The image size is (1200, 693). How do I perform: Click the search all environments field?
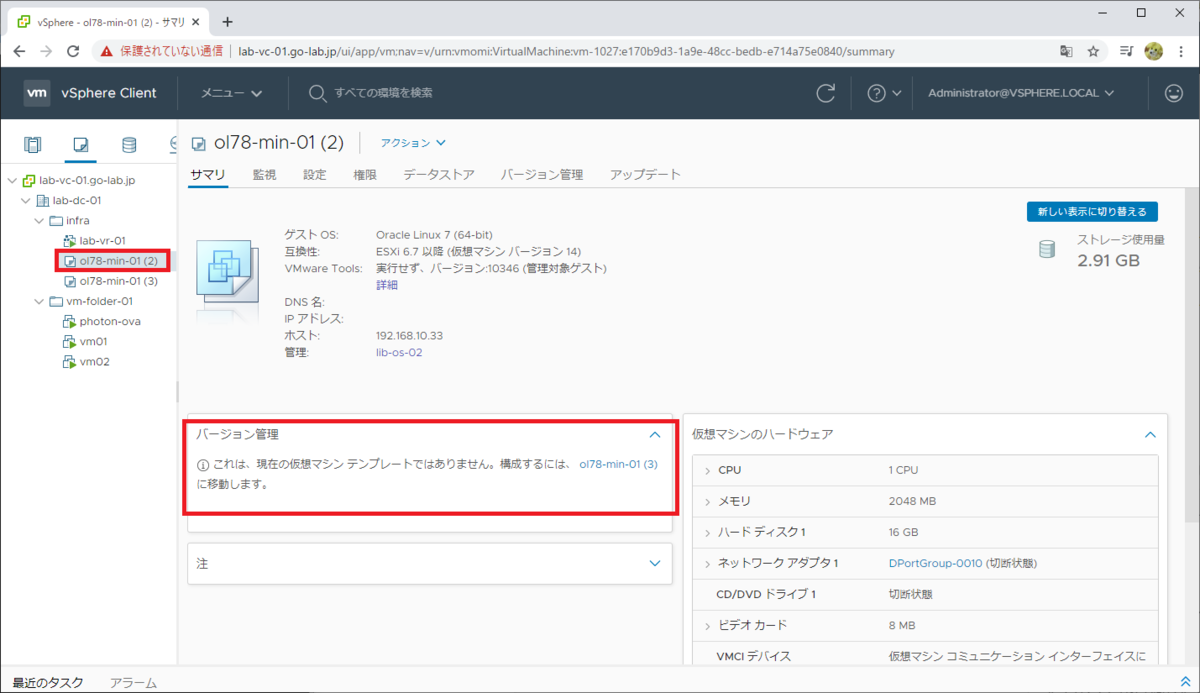(383, 93)
